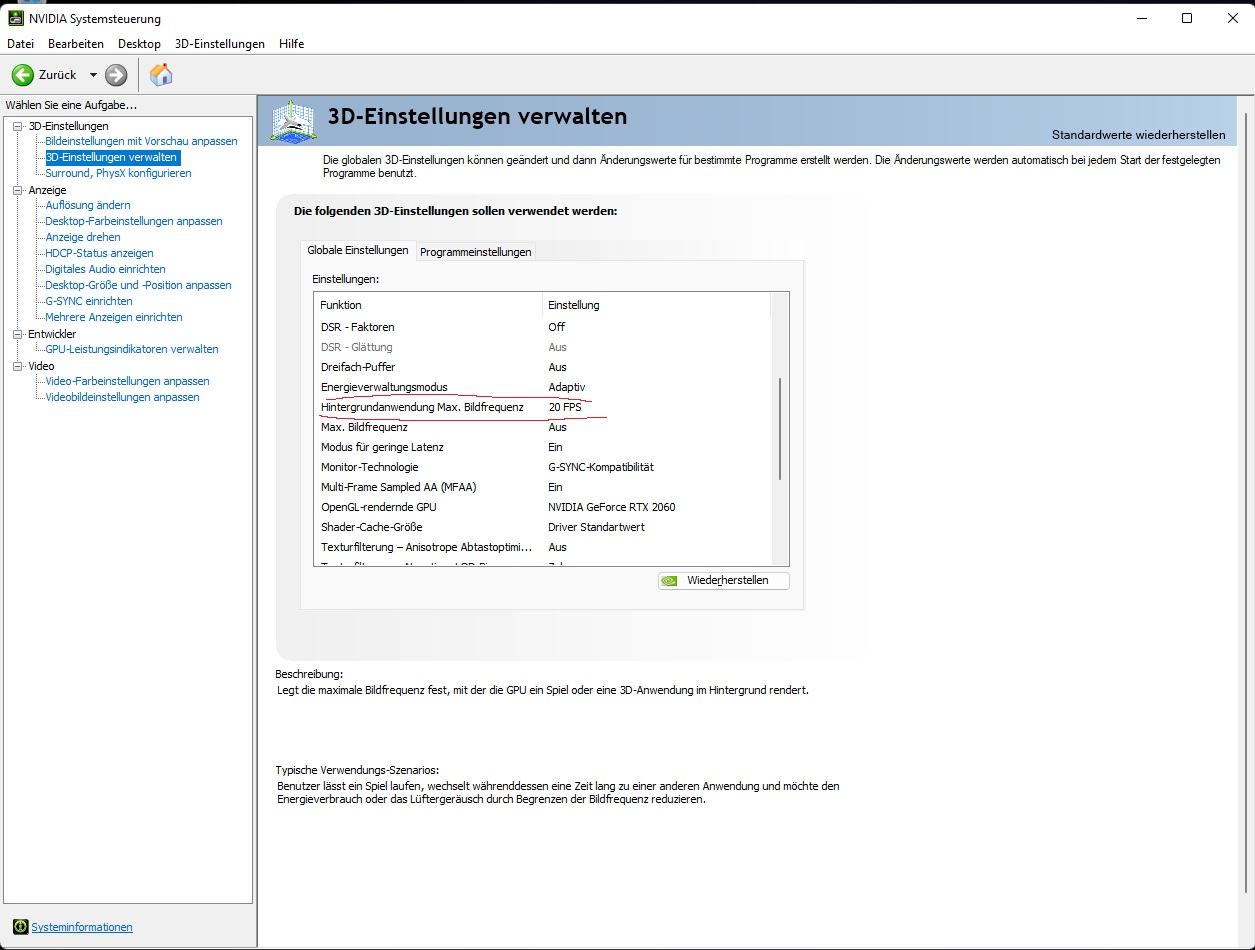Select the Max. Bildfrequenz row
Viewport: 1255px width, 950px height.
pos(543,427)
